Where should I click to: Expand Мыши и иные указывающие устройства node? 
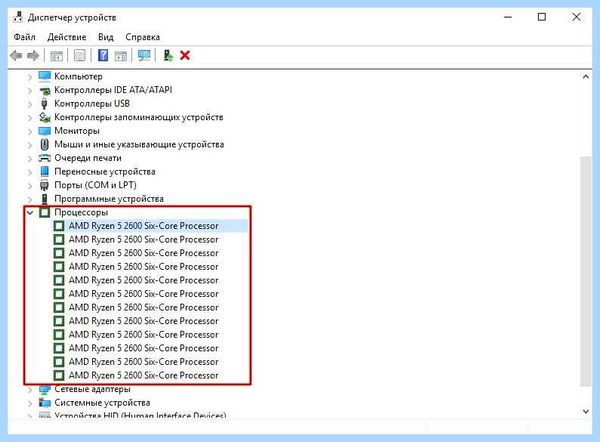tap(30, 145)
